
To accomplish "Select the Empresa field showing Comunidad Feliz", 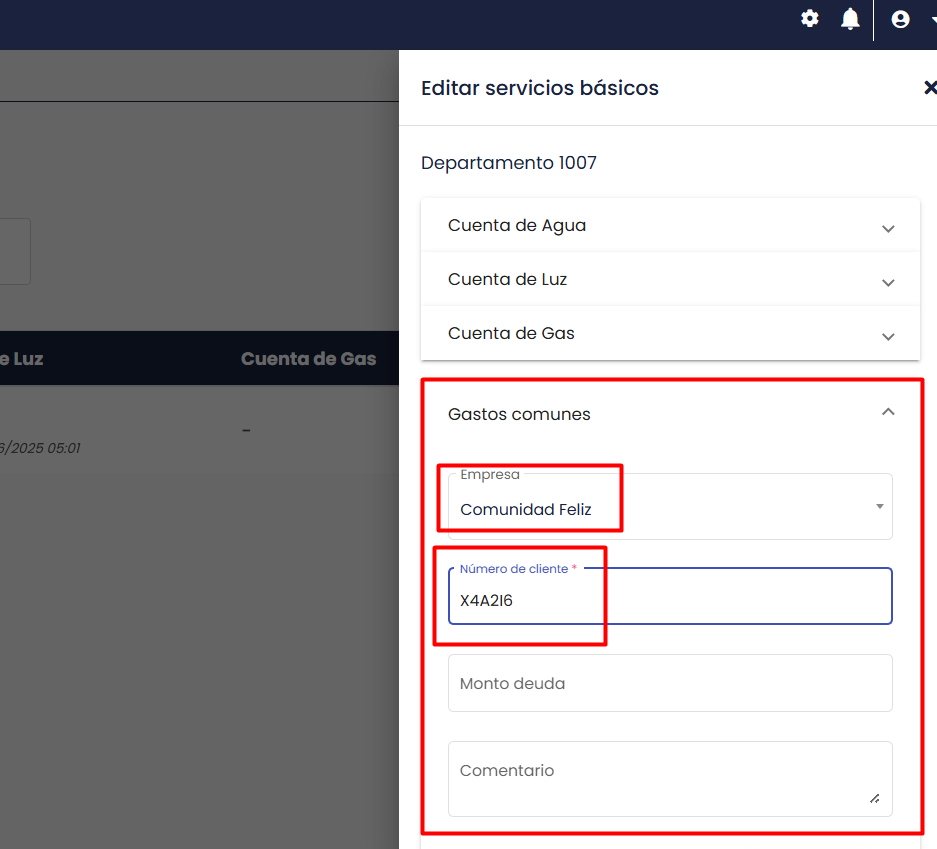I will (x=670, y=507).
